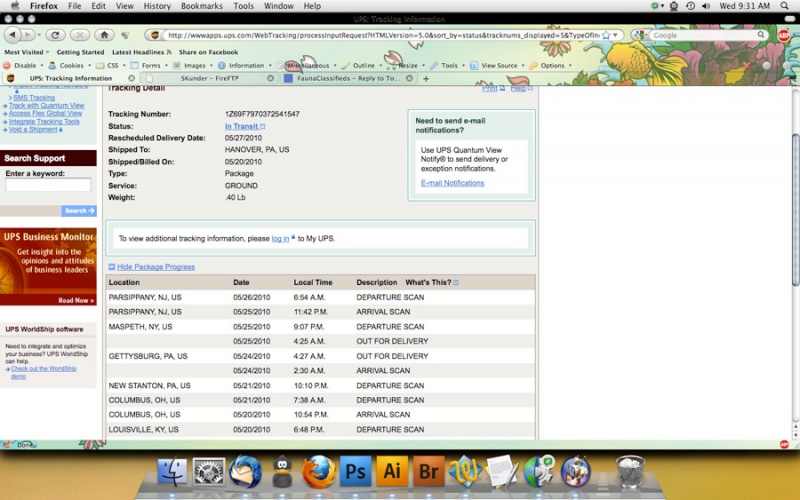Image resolution: width=800 pixels, height=500 pixels.
Task: Open Thunderbird mail from the dock
Action: (x=245, y=472)
